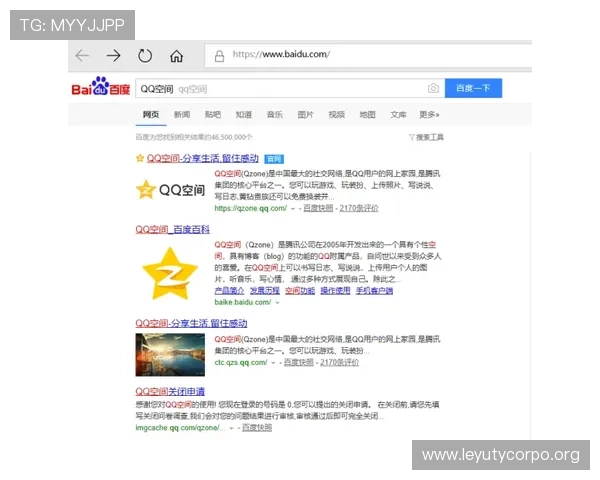Expand dropdown arrow after qzone.qq.com URL
Image resolution: width=600 pixels, height=480 pixels.
pyautogui.click(x=293, y=209)
